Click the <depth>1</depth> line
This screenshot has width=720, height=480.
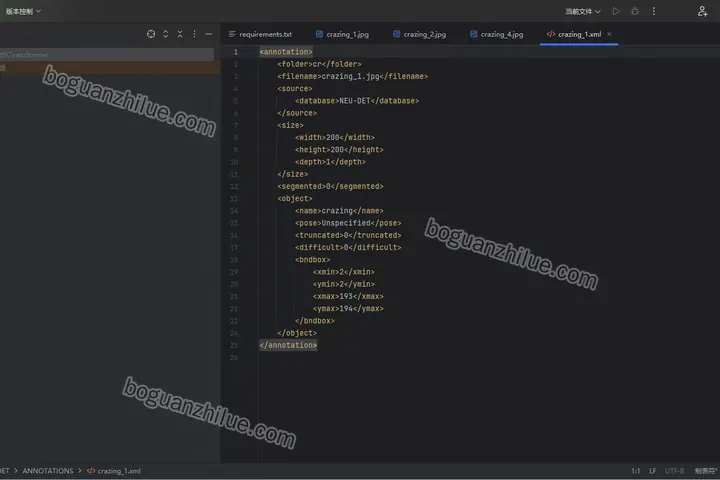point(330,162)
